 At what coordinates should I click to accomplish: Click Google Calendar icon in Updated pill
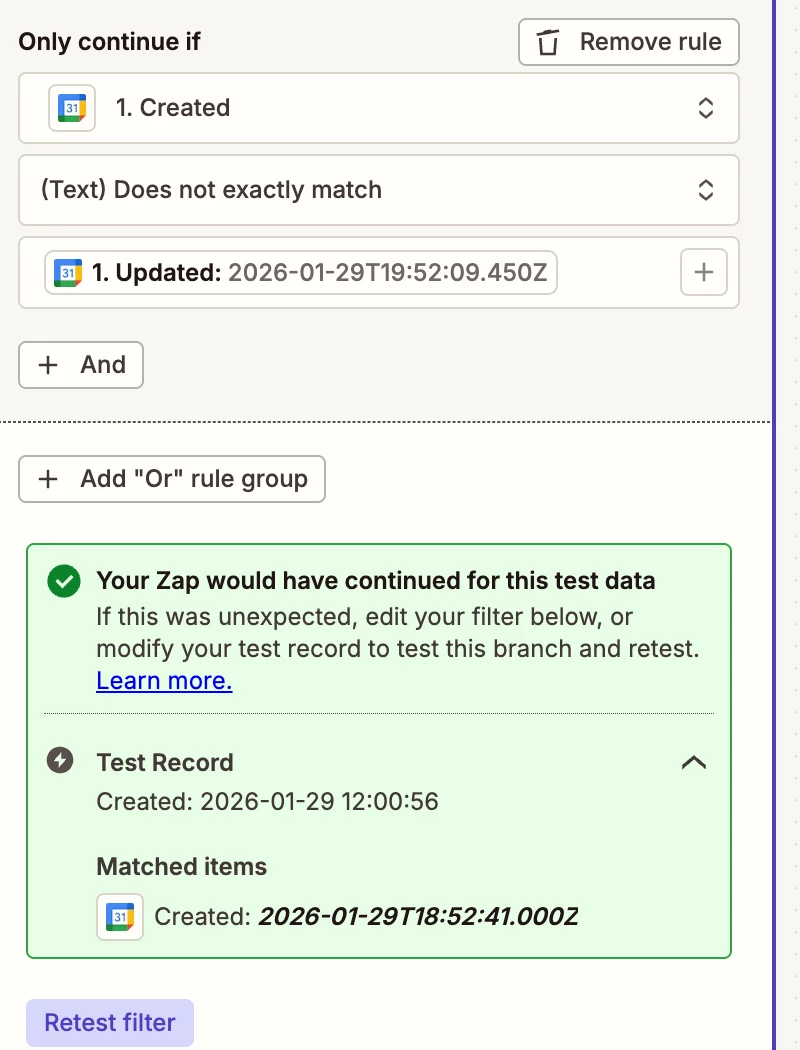[x=69, y=272]
